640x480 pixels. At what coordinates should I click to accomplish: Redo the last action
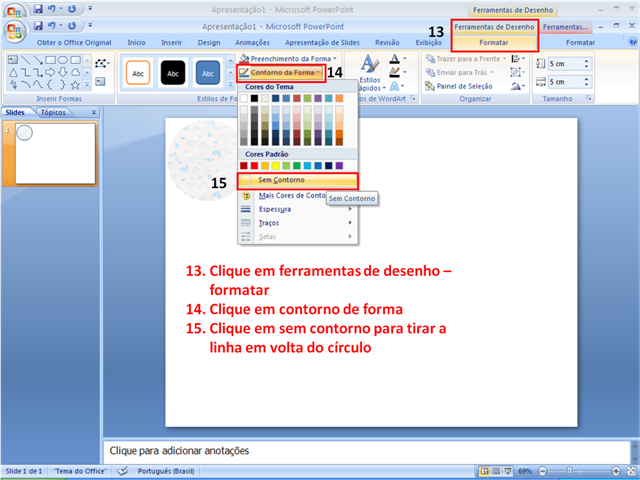coord(72,26)
